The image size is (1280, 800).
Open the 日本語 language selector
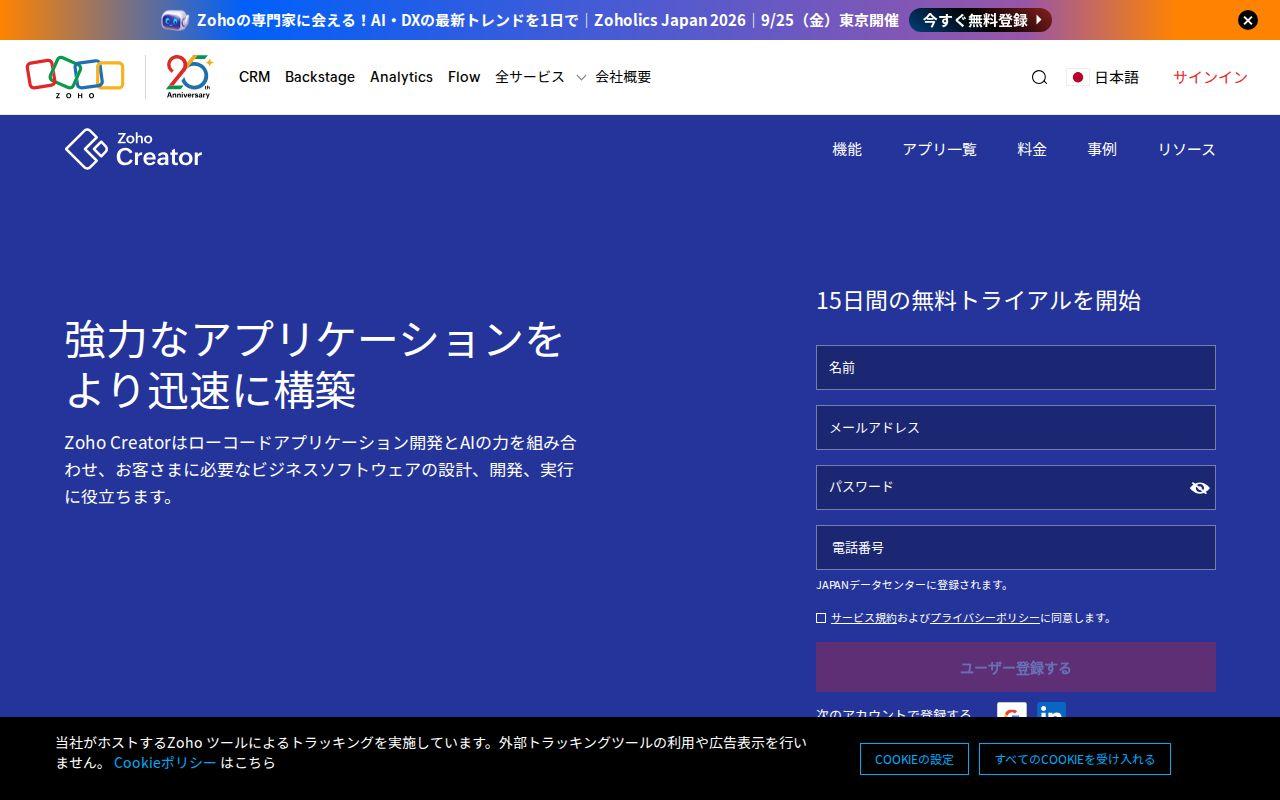(1104, 77)
